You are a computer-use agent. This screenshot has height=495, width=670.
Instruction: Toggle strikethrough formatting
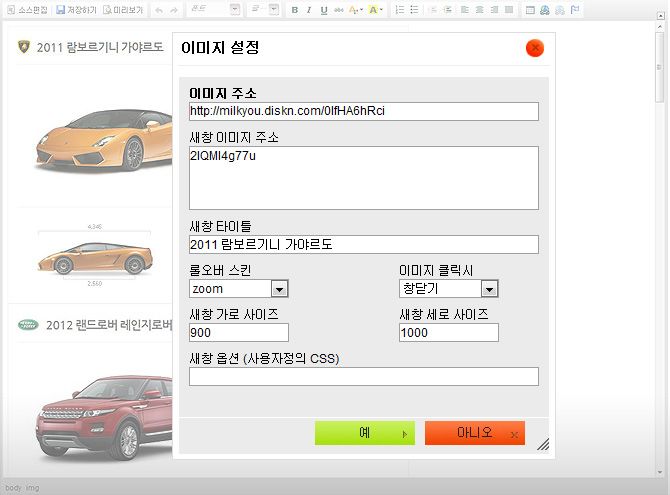339,10
